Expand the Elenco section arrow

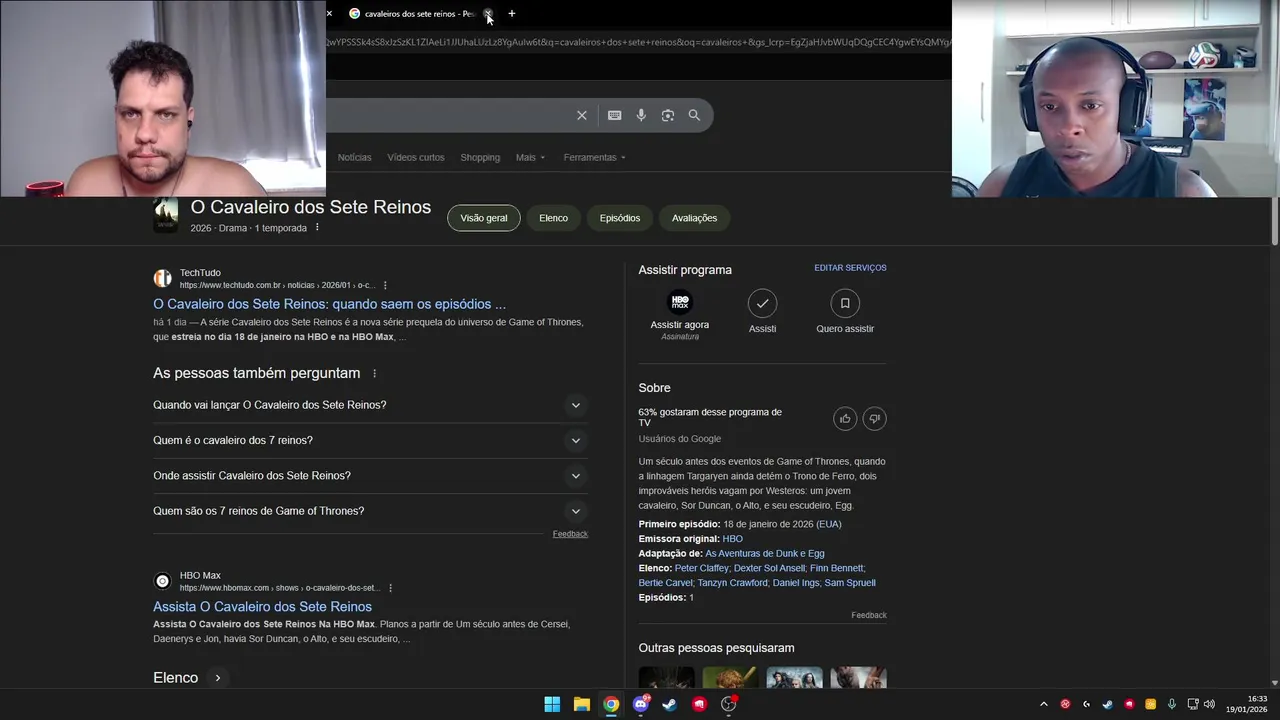[217, 678]
